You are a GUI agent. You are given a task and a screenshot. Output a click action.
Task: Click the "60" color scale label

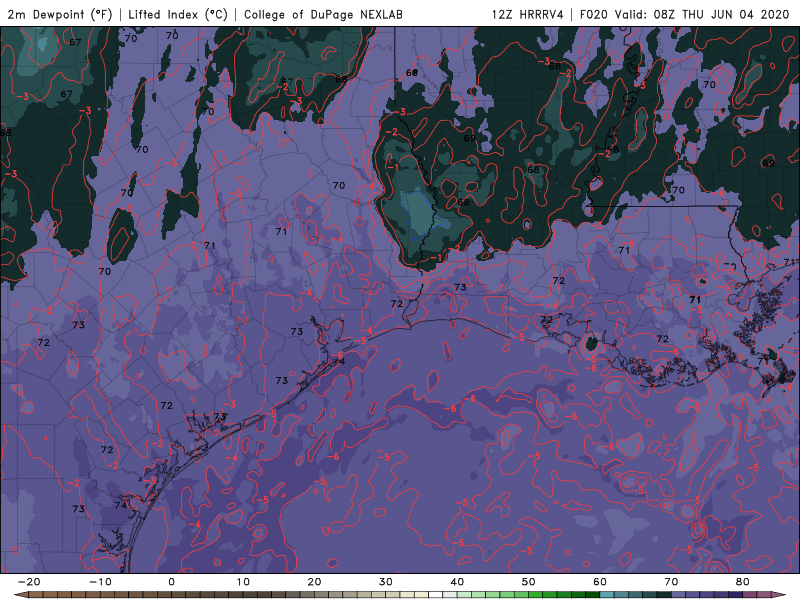600,582
